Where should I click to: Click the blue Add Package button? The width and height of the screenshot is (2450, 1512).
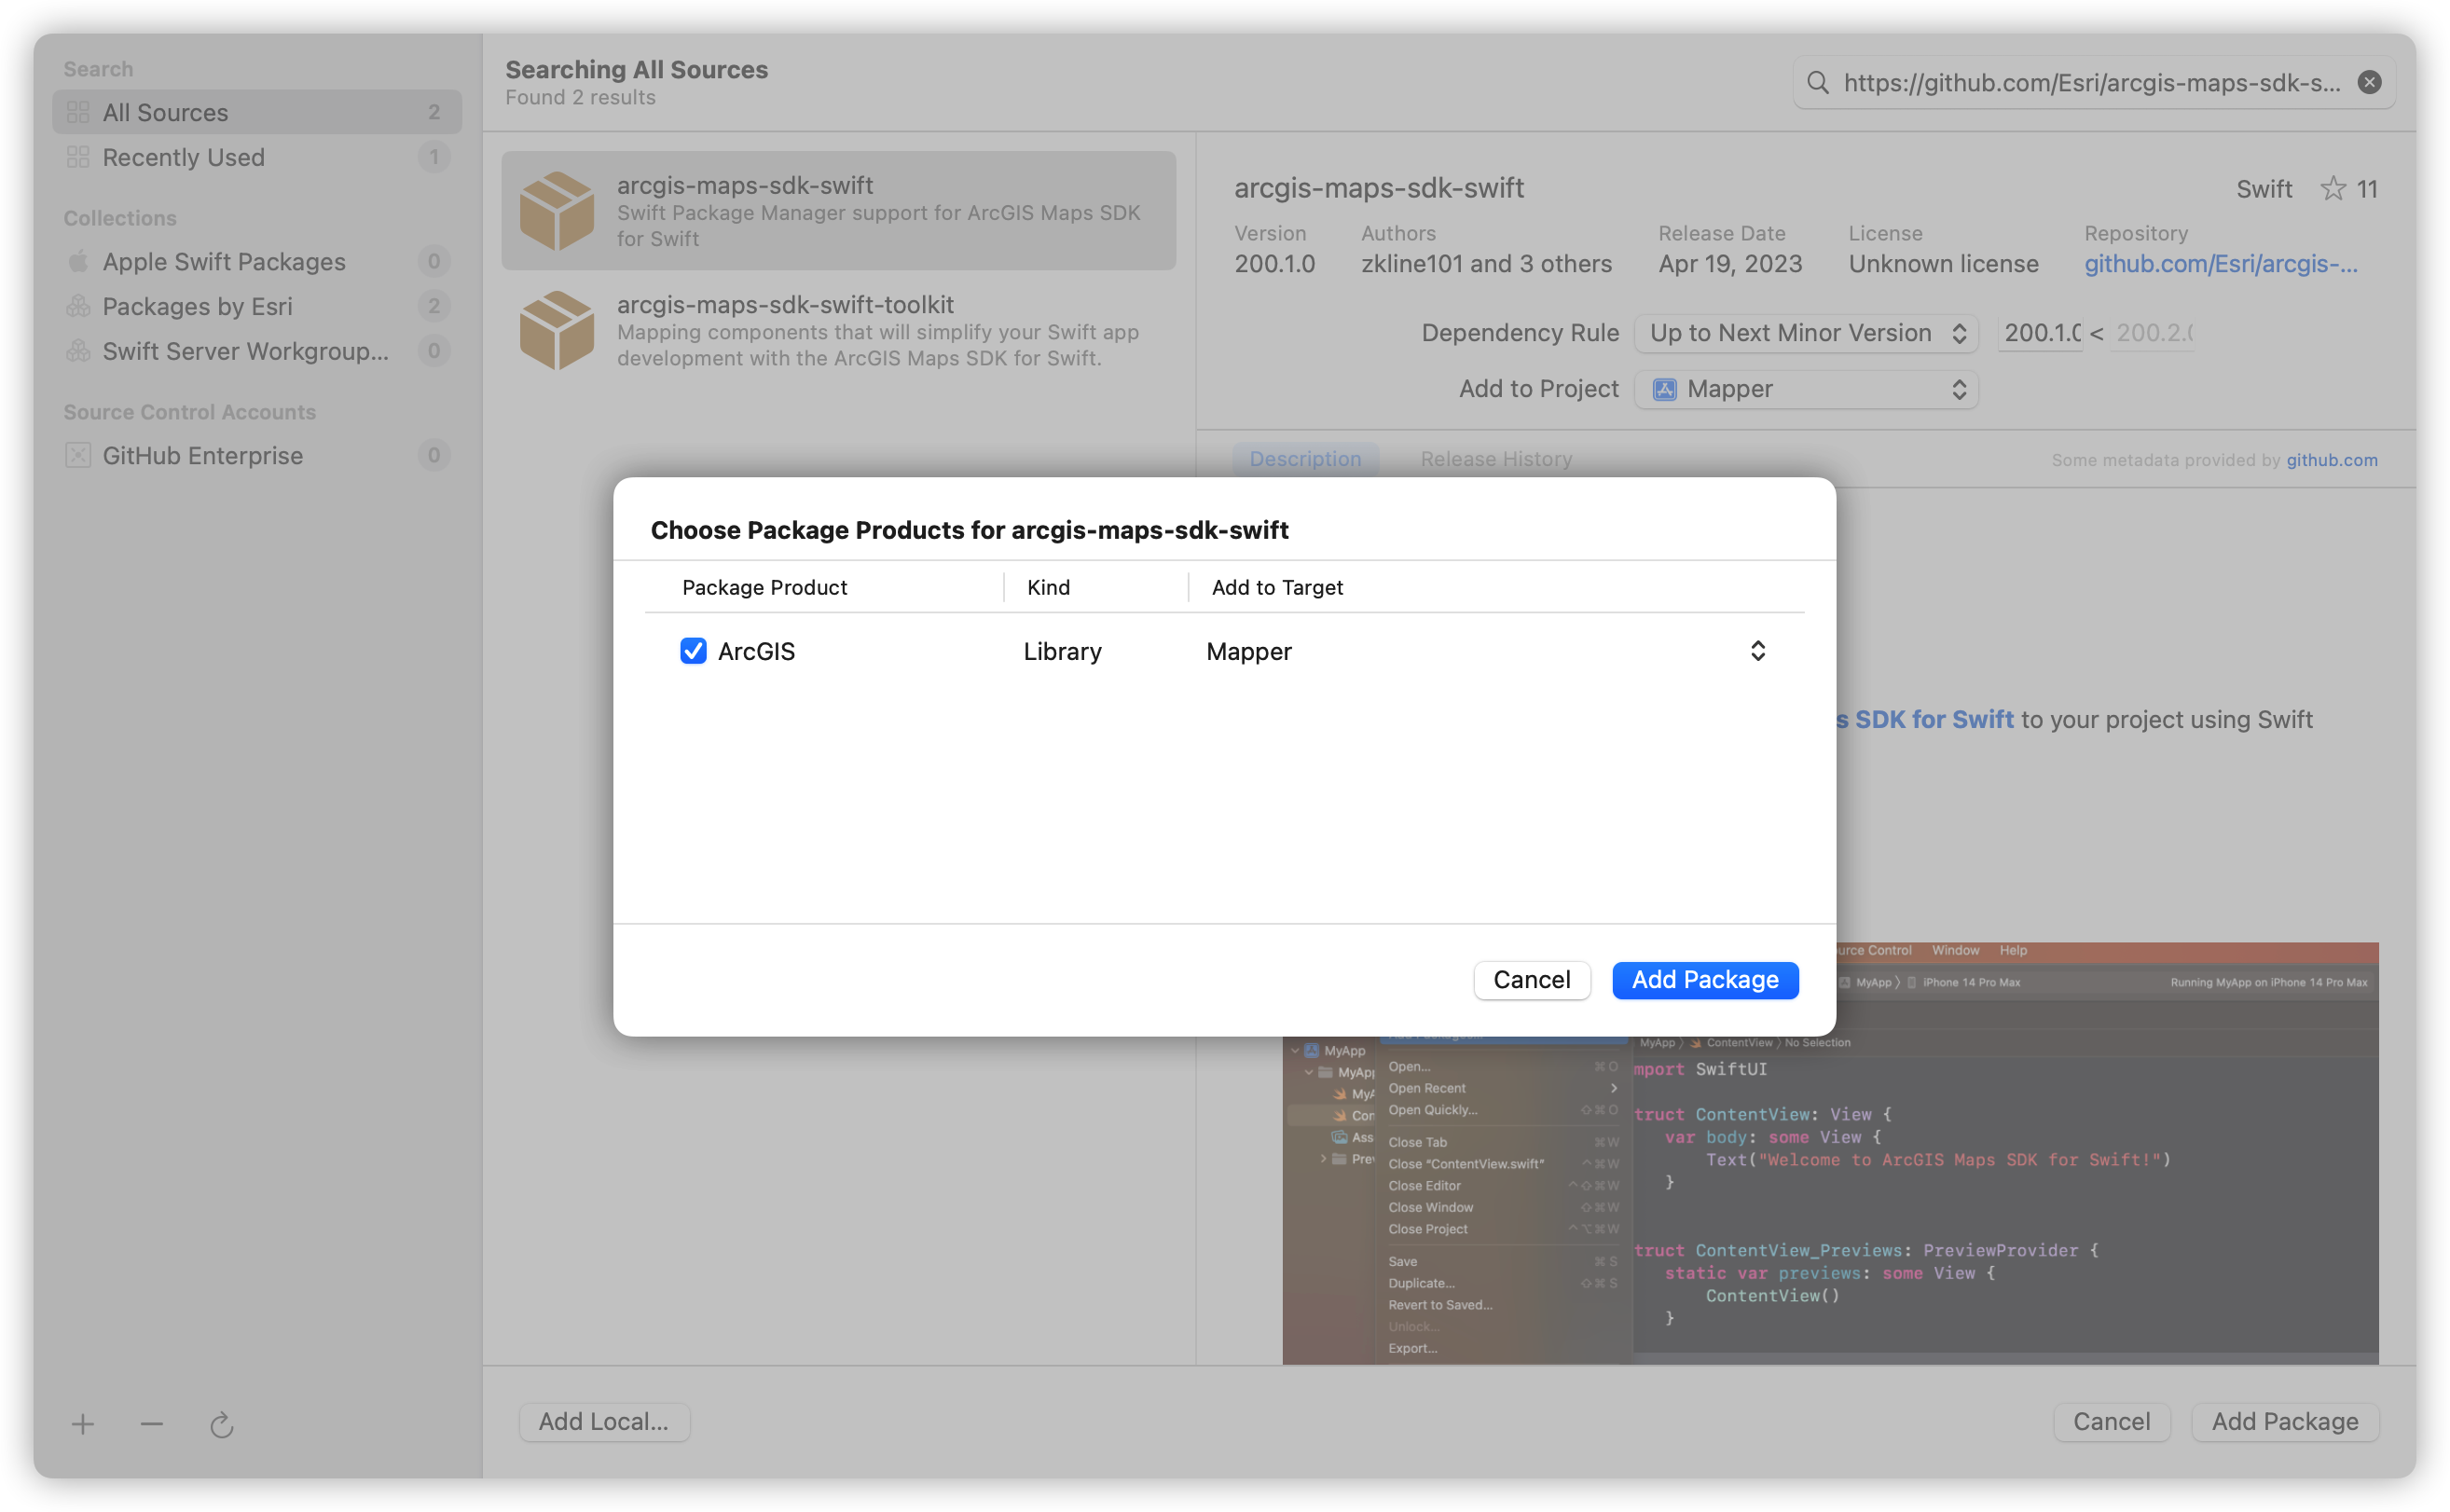tap(1704, 979)
